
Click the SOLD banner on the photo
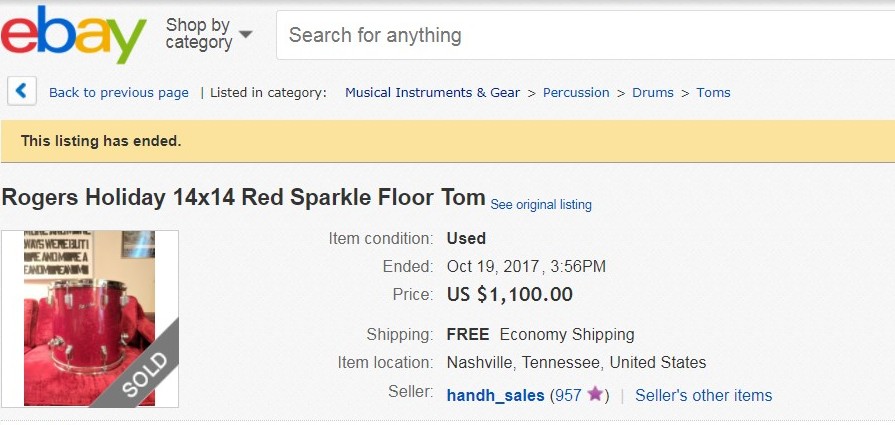tap(144, 374)
